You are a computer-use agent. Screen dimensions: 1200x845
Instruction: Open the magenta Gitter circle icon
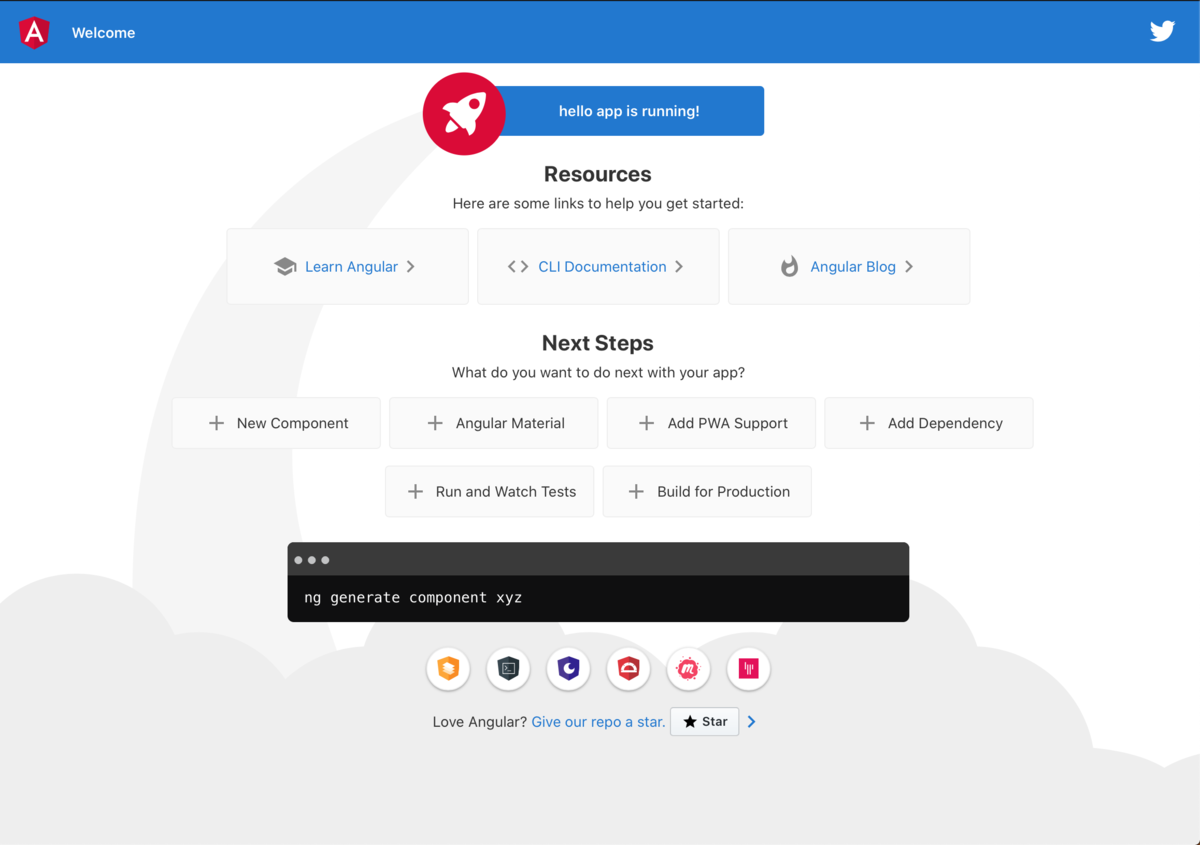tap(749, 669)
